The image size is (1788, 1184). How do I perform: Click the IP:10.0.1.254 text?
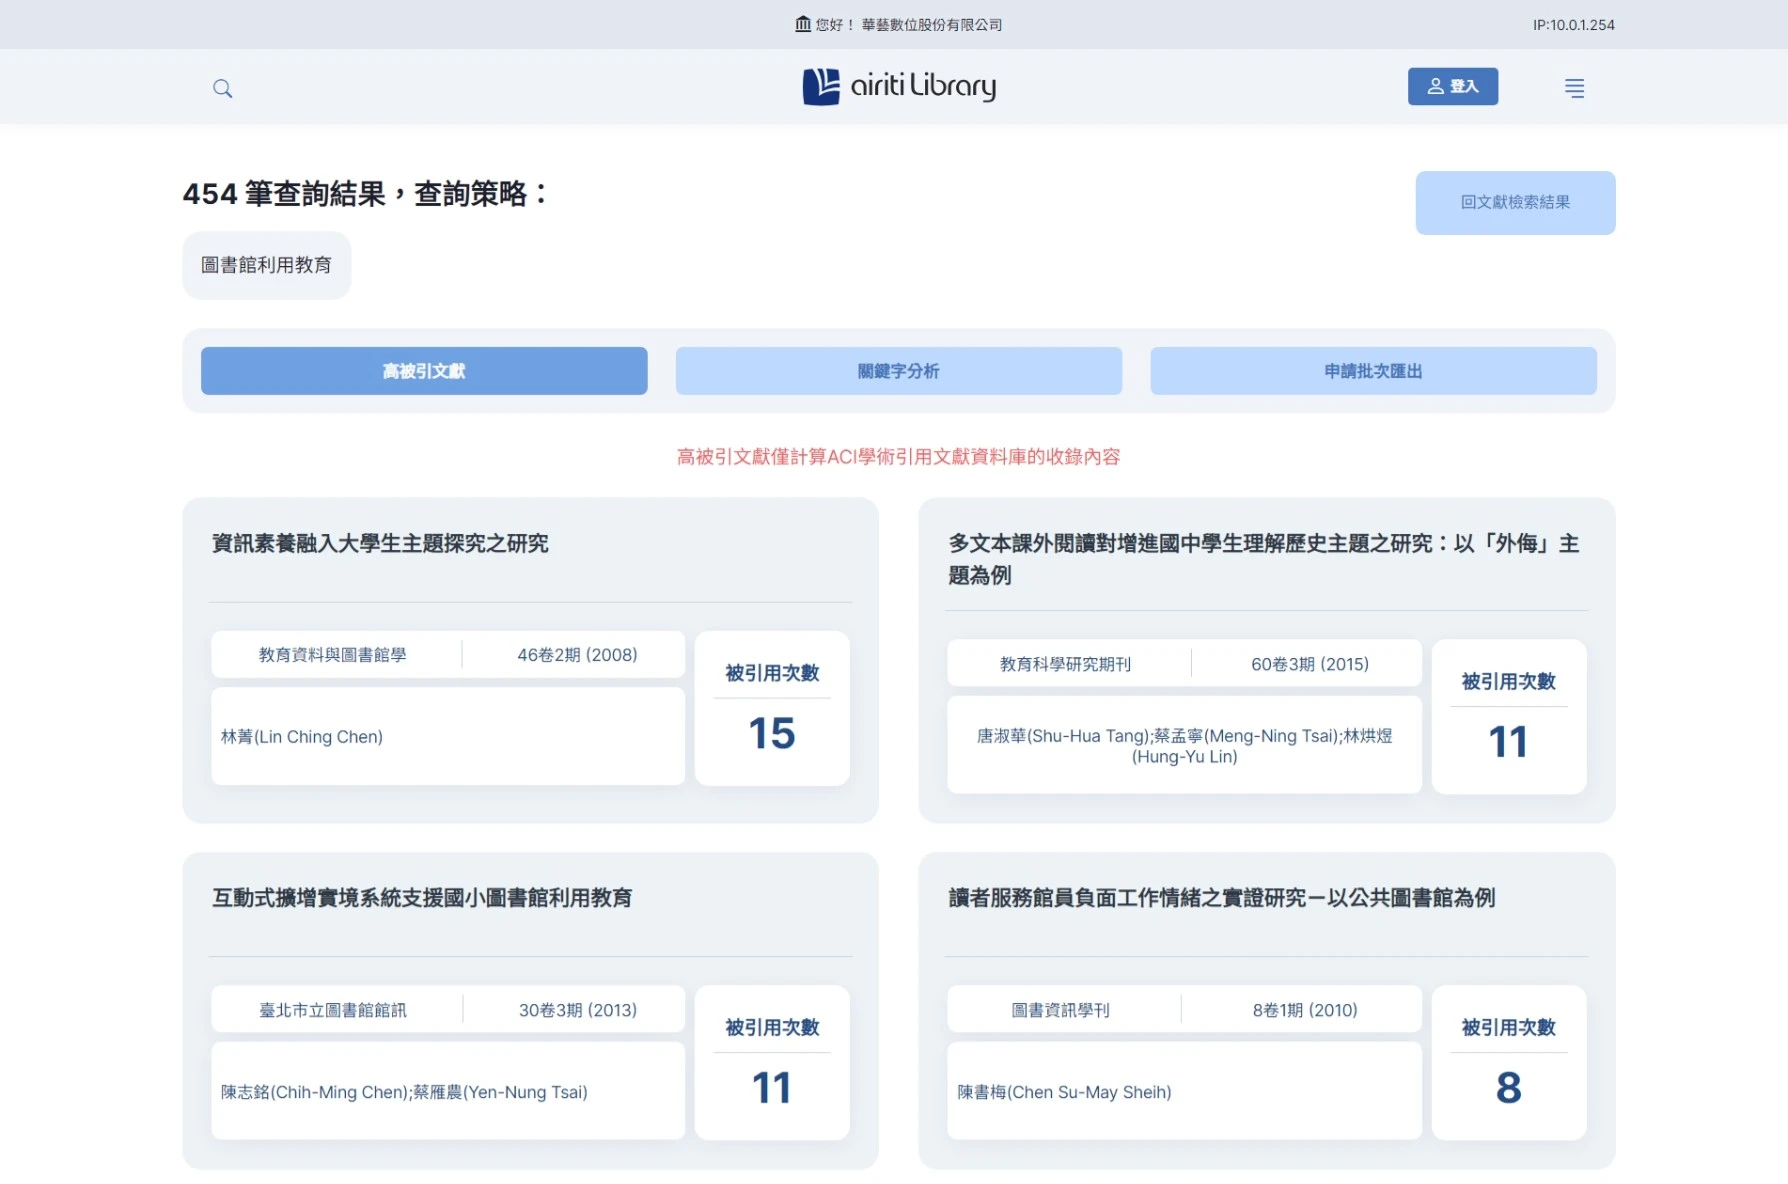(1574, 24)
